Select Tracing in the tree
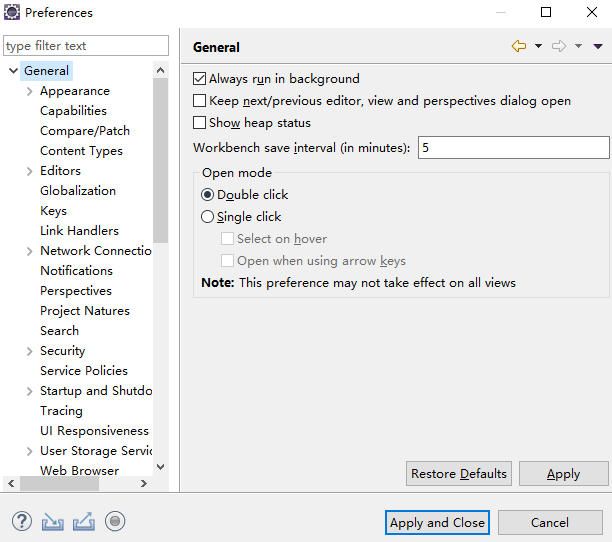This screenshot has height=542, width=612. click(61, 411)
